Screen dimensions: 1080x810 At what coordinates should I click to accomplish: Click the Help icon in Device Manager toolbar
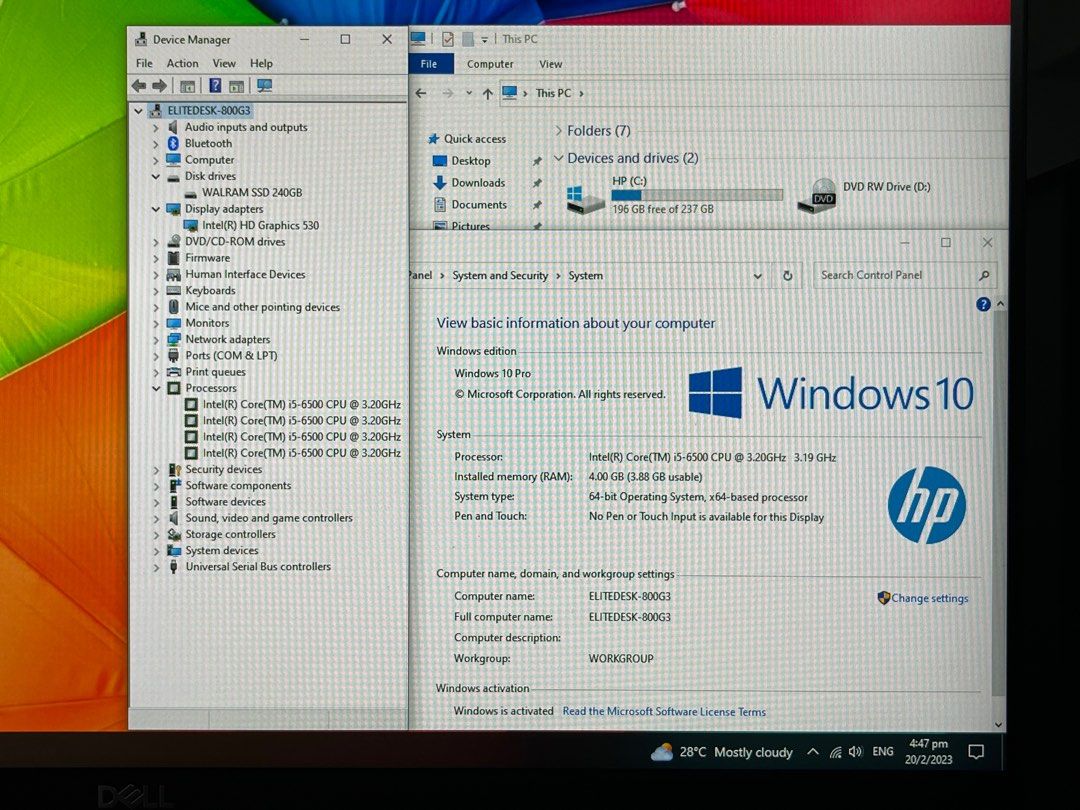click(217, 85)
